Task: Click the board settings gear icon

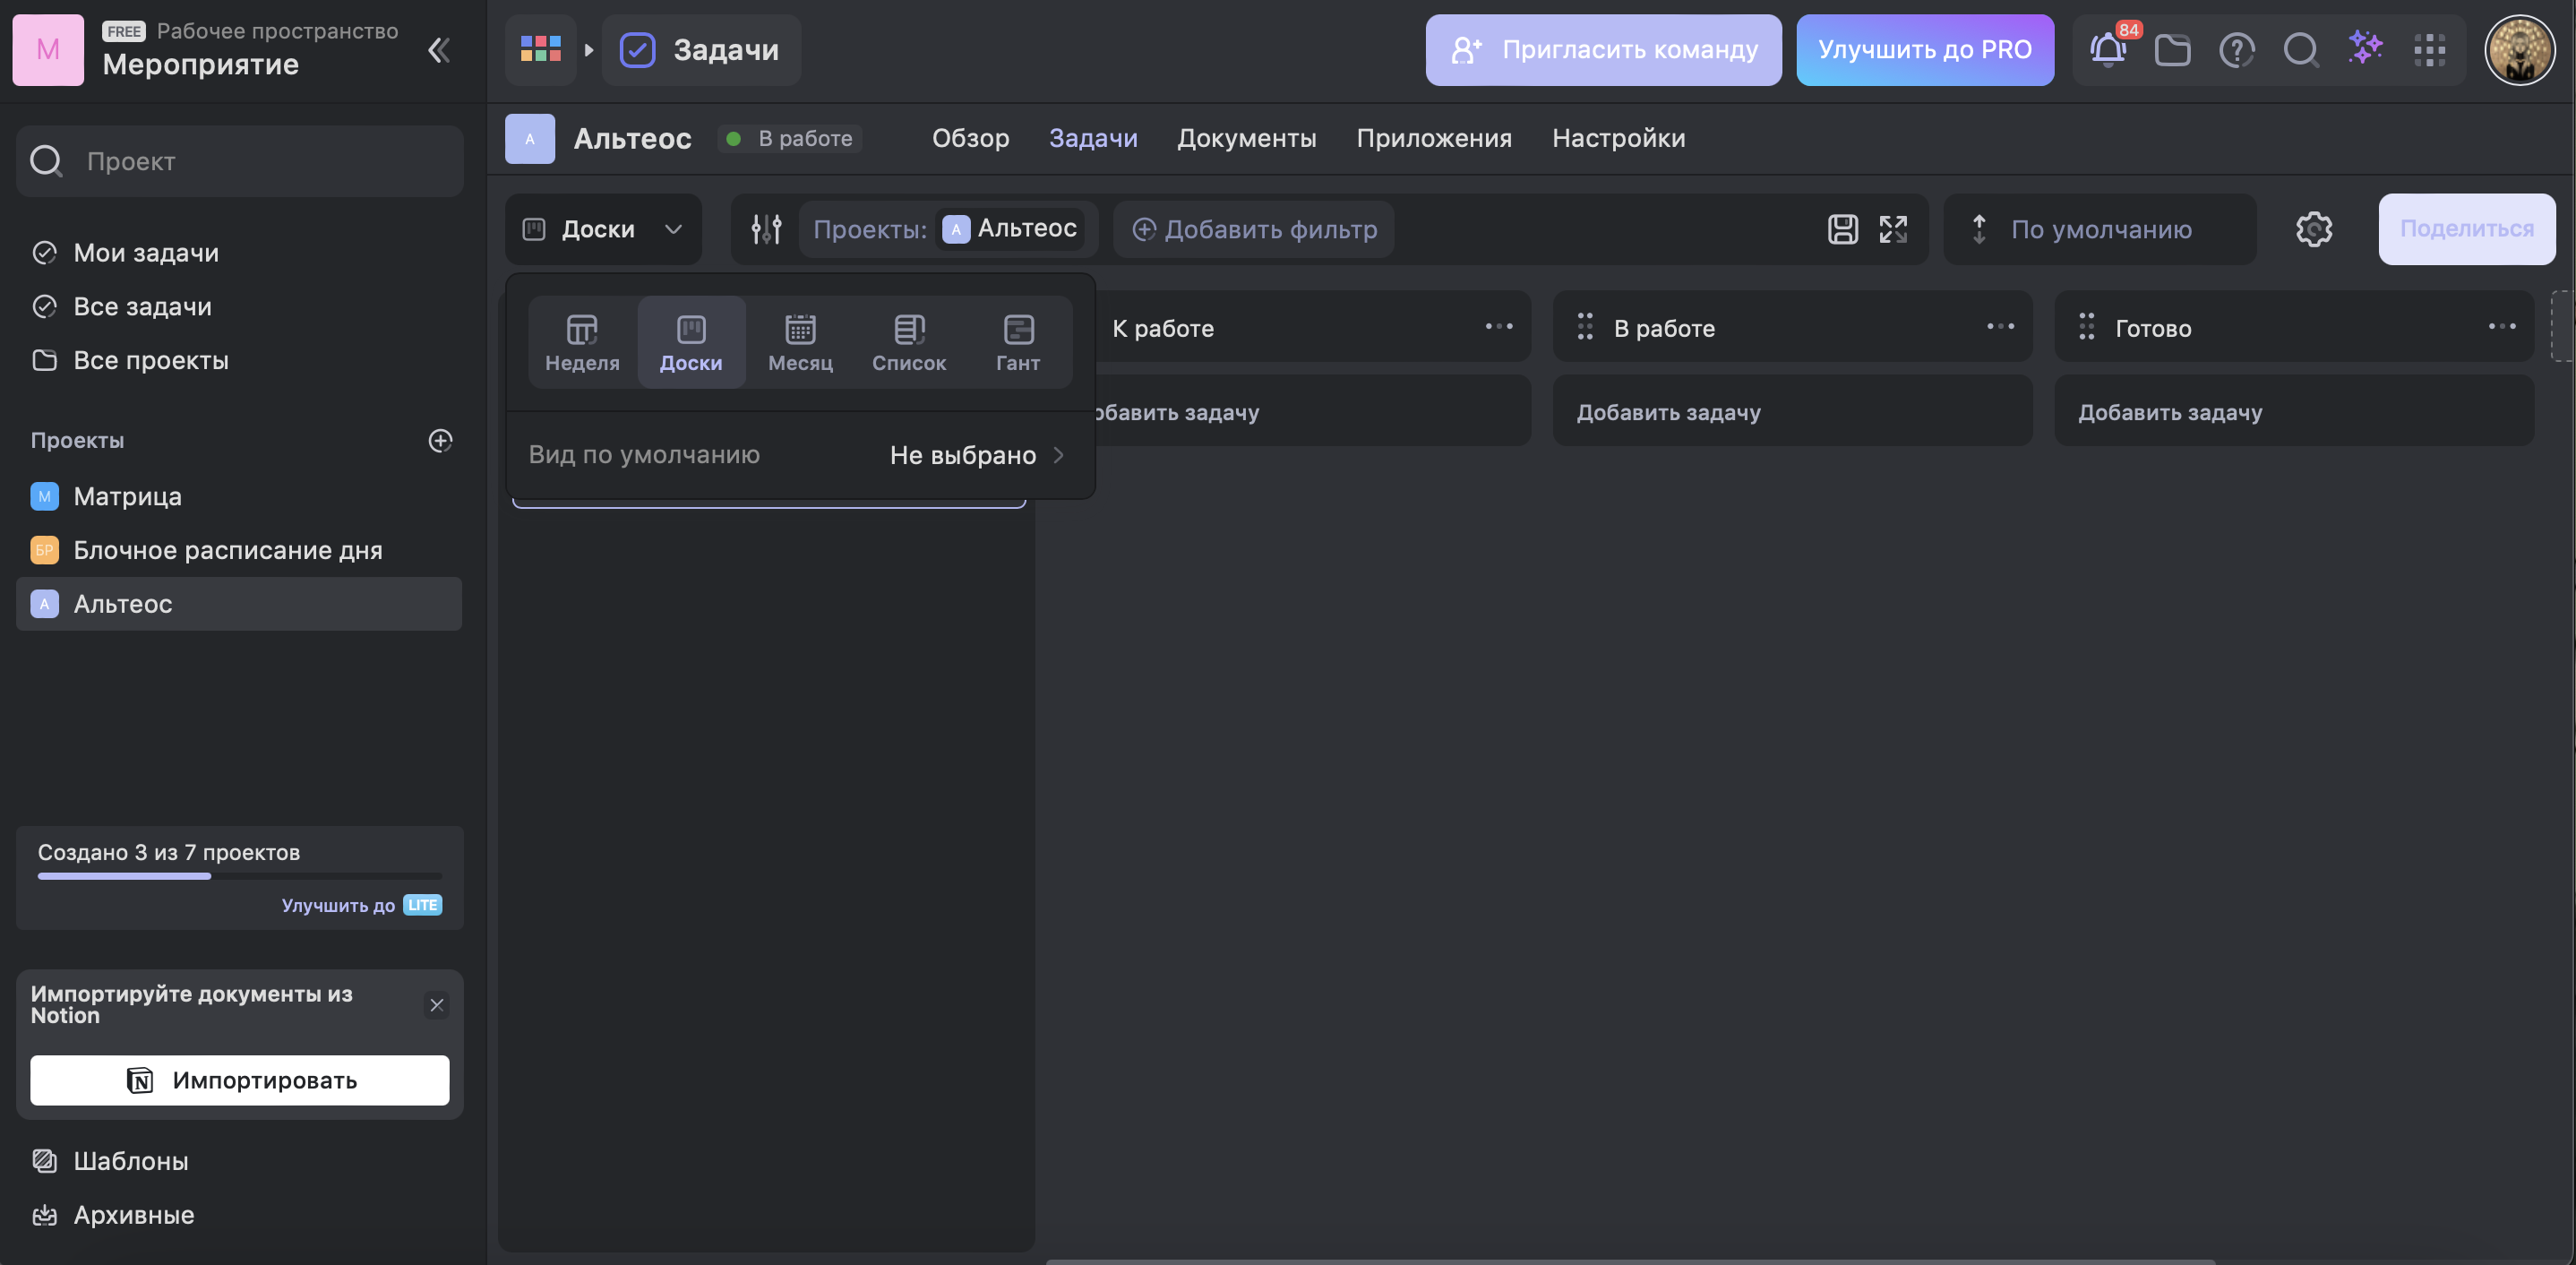Action: coord(2313,229)
